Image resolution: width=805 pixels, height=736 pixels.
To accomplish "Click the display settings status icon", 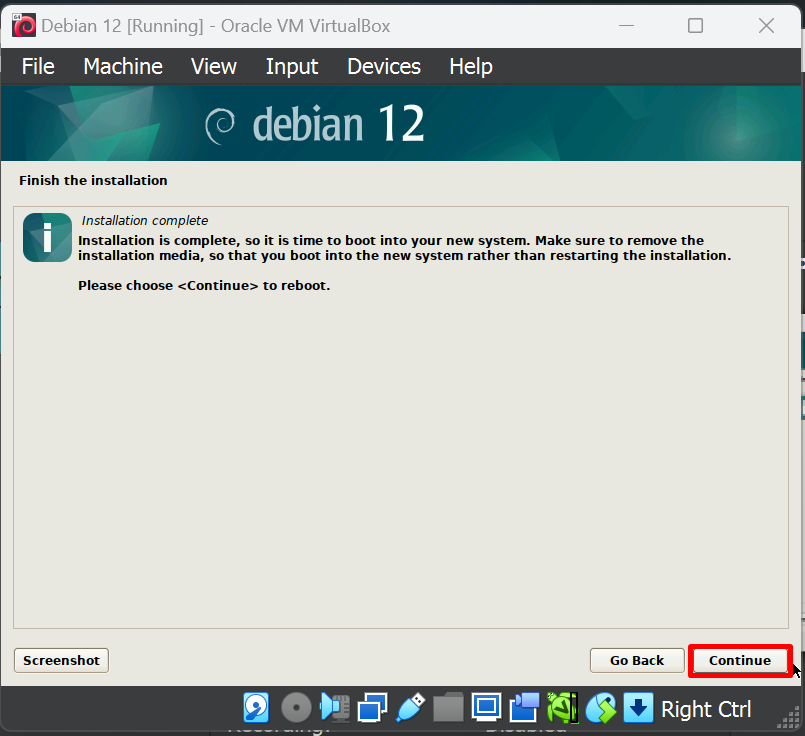I will pyautogui.click(x=486, y=708).
